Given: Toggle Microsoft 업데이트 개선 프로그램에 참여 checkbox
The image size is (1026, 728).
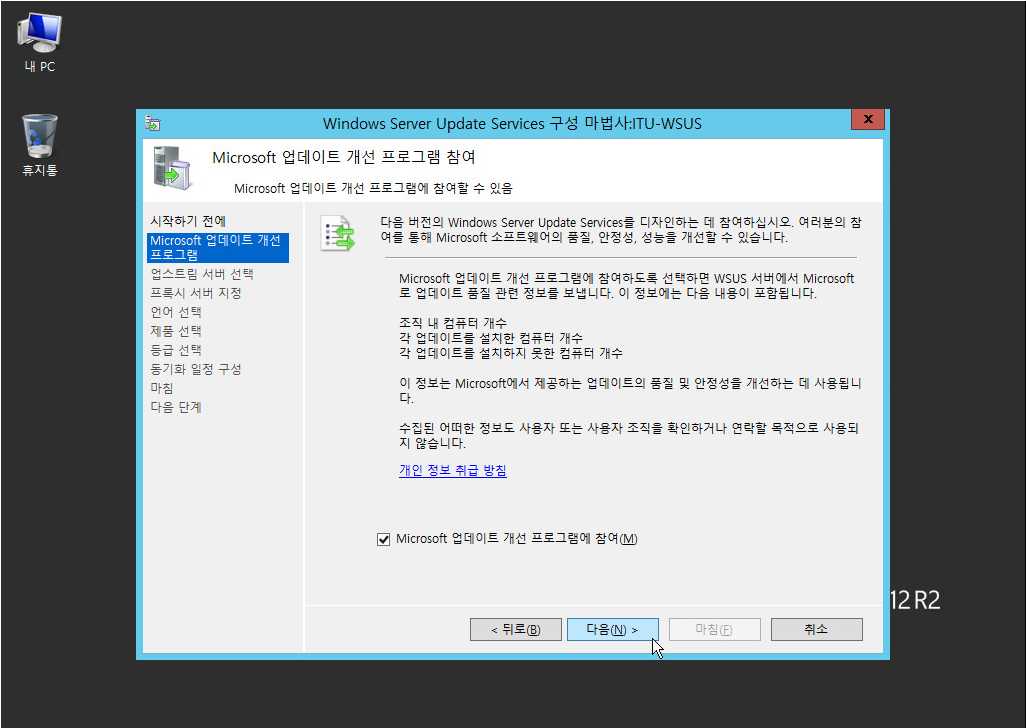Looking at the screenshot, I should click(383, 539).
